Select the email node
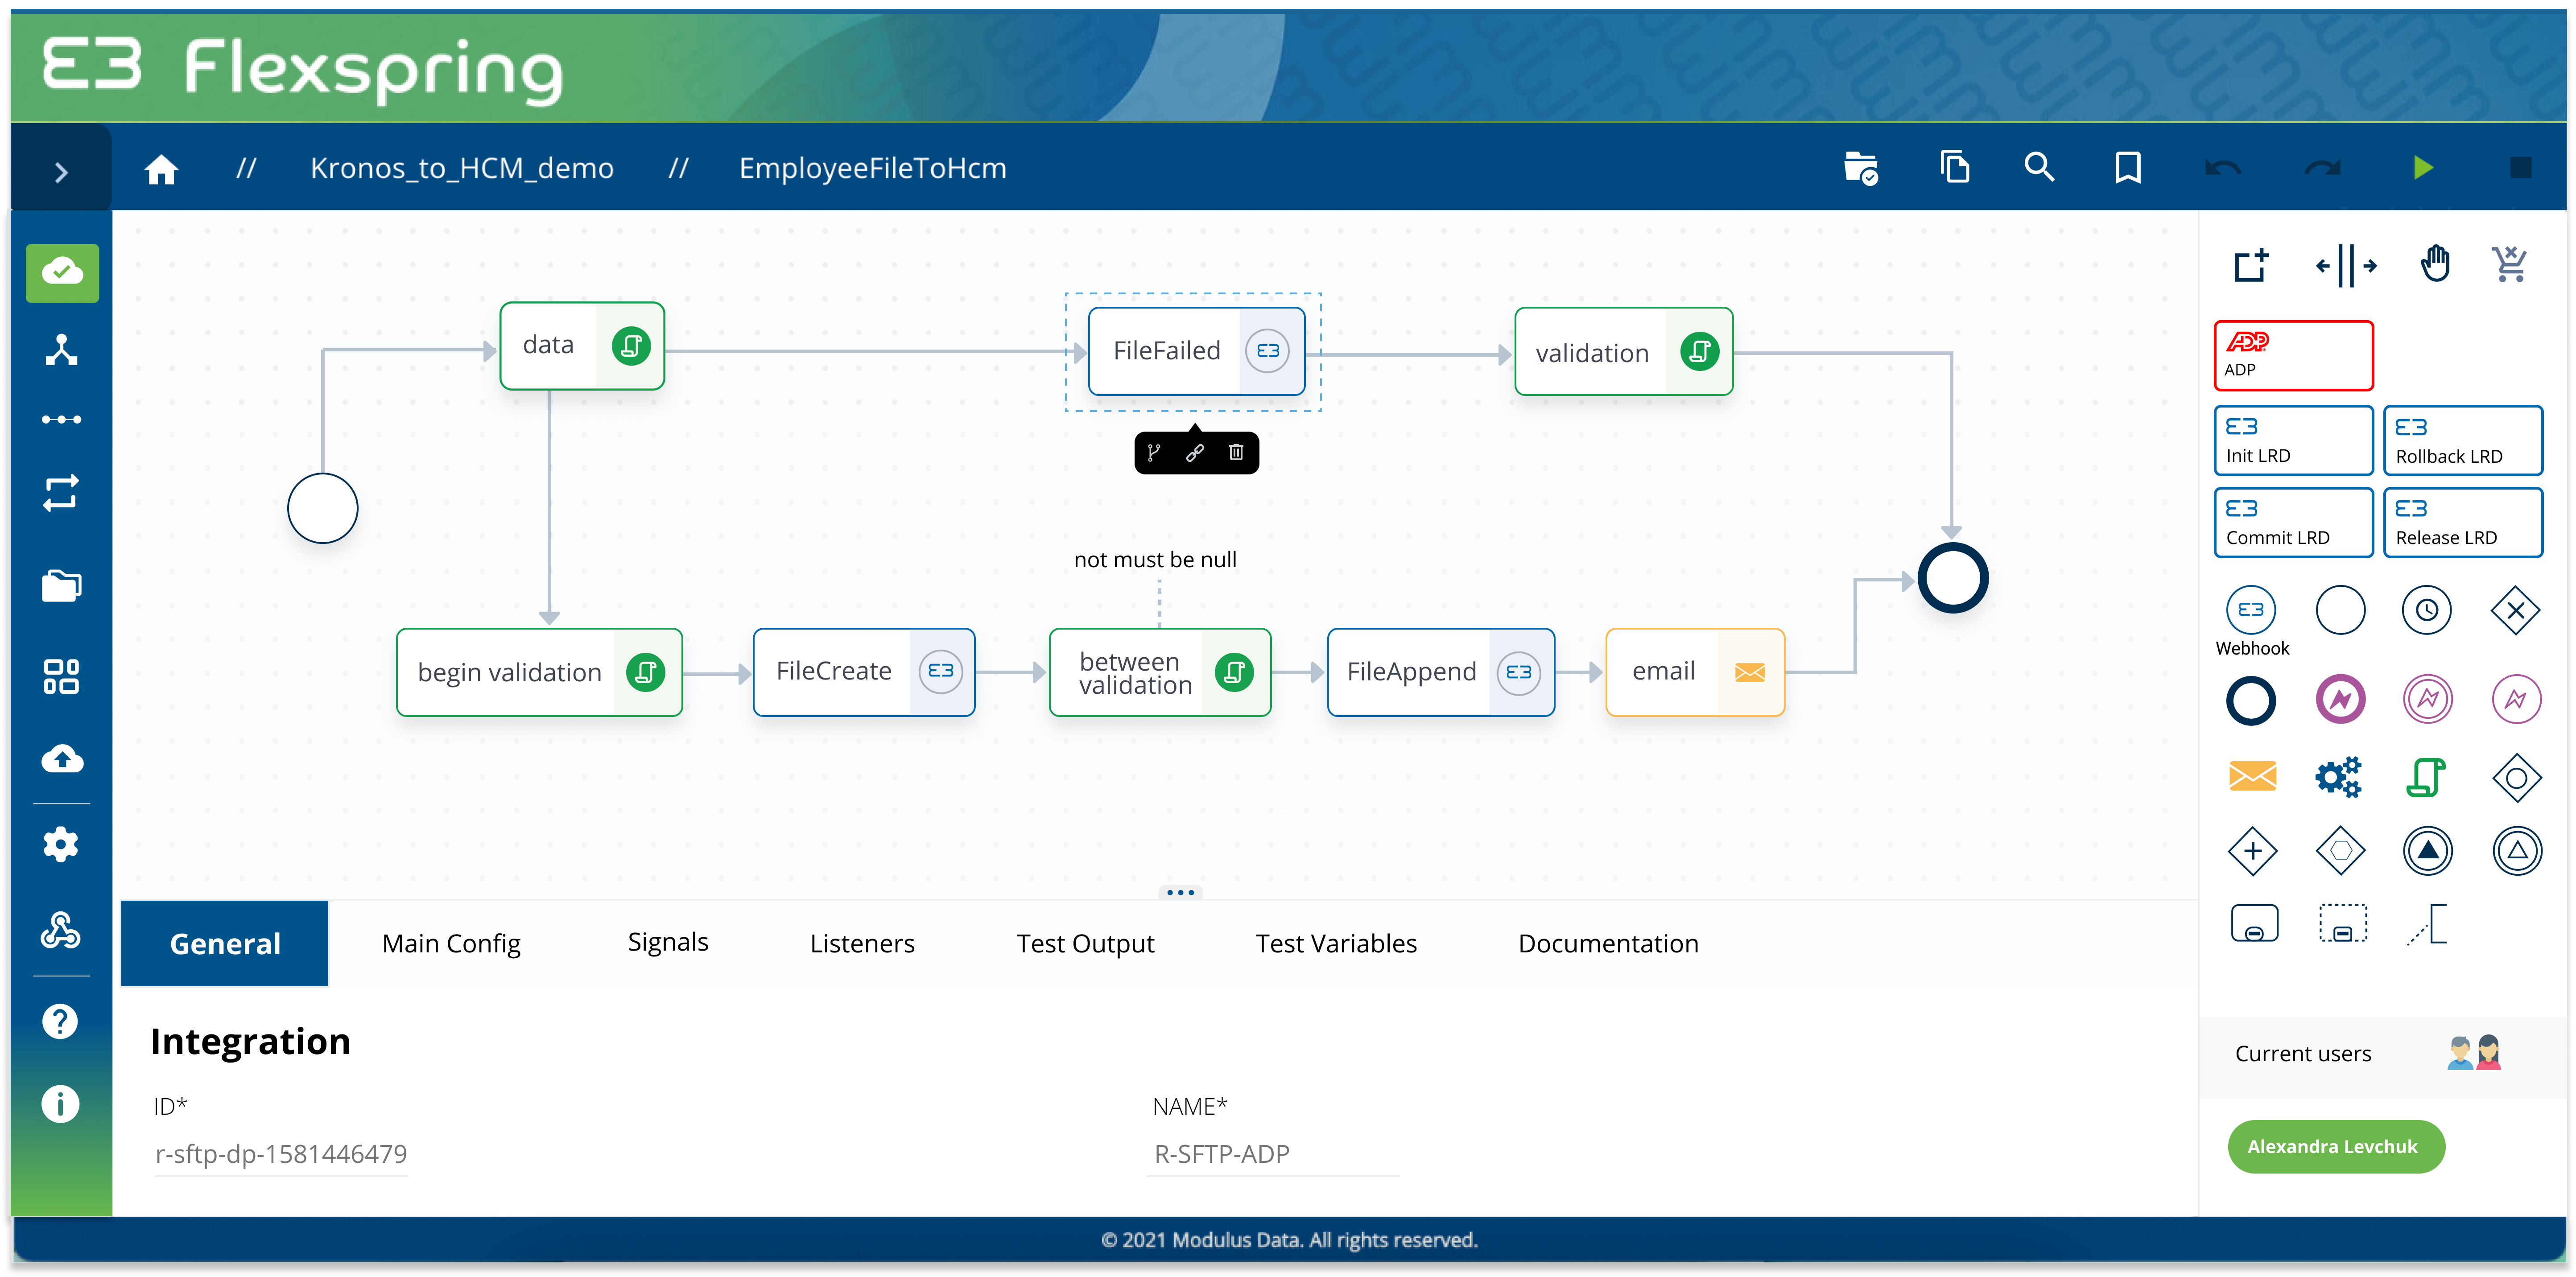Viewport: 2576px width, 1277px height. point(1695,672)
